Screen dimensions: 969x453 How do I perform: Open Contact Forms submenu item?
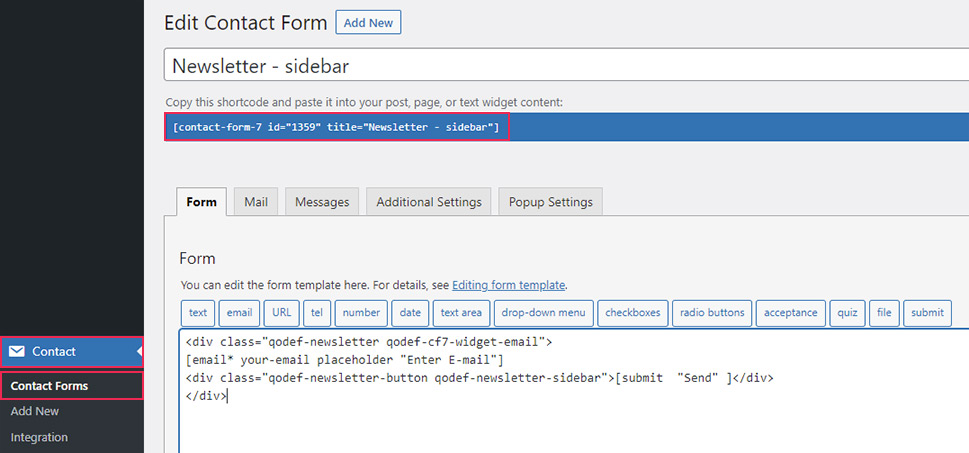(49, 386)
